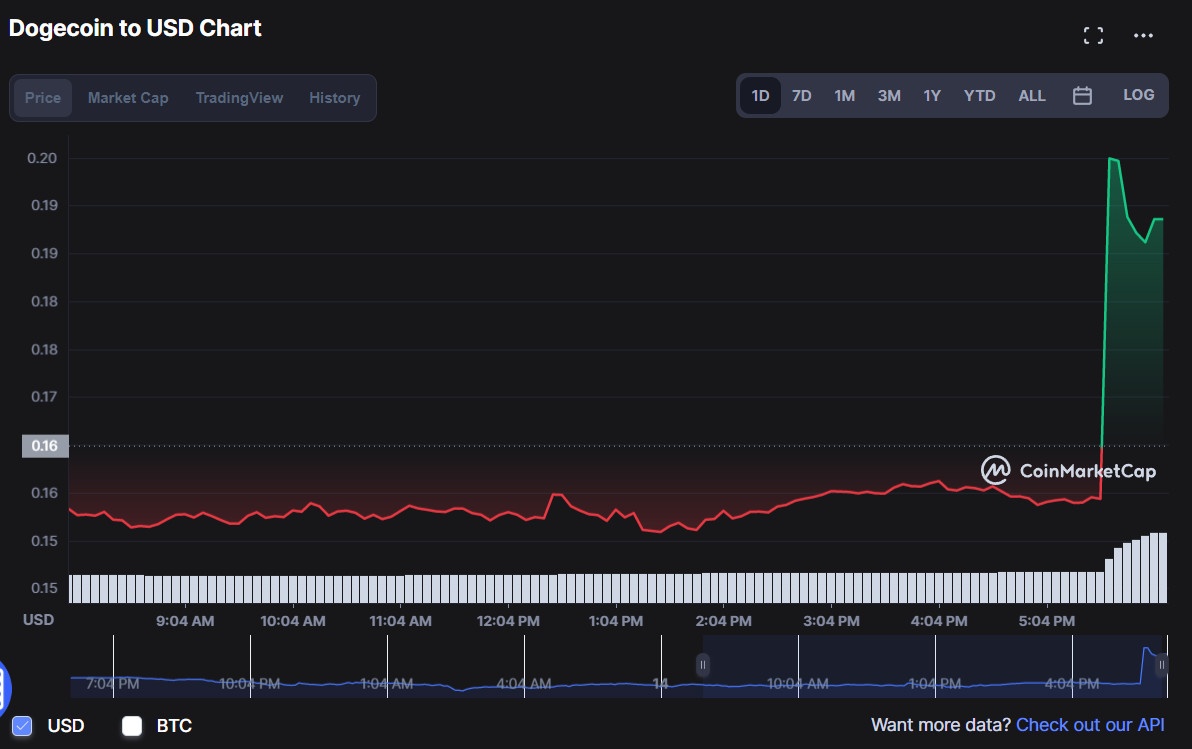Click the blue circular icon bottom-left

(5, 686)
